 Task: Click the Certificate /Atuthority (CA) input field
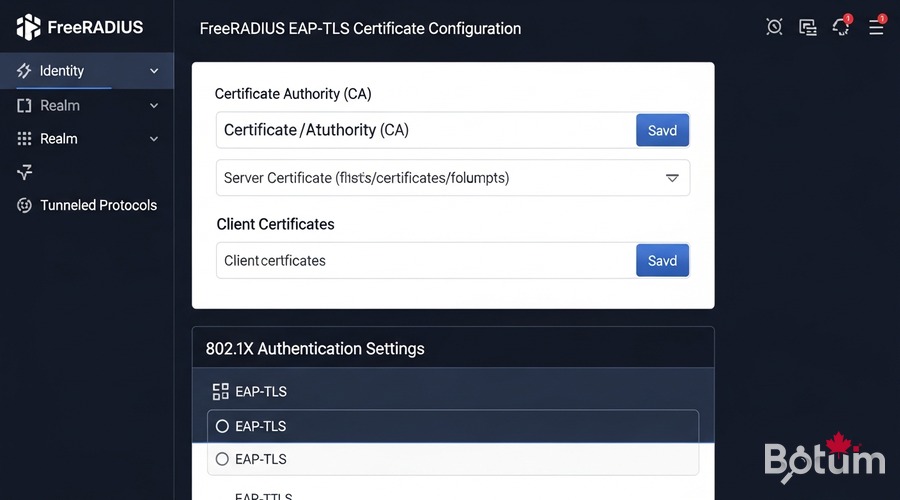tap(426, 130)
